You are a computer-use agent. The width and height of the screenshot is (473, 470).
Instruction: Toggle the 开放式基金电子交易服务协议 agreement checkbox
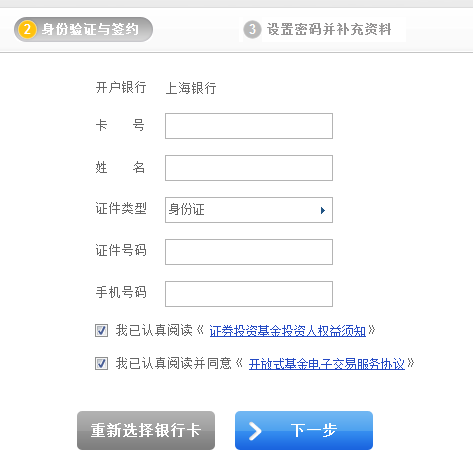point(101,363)
